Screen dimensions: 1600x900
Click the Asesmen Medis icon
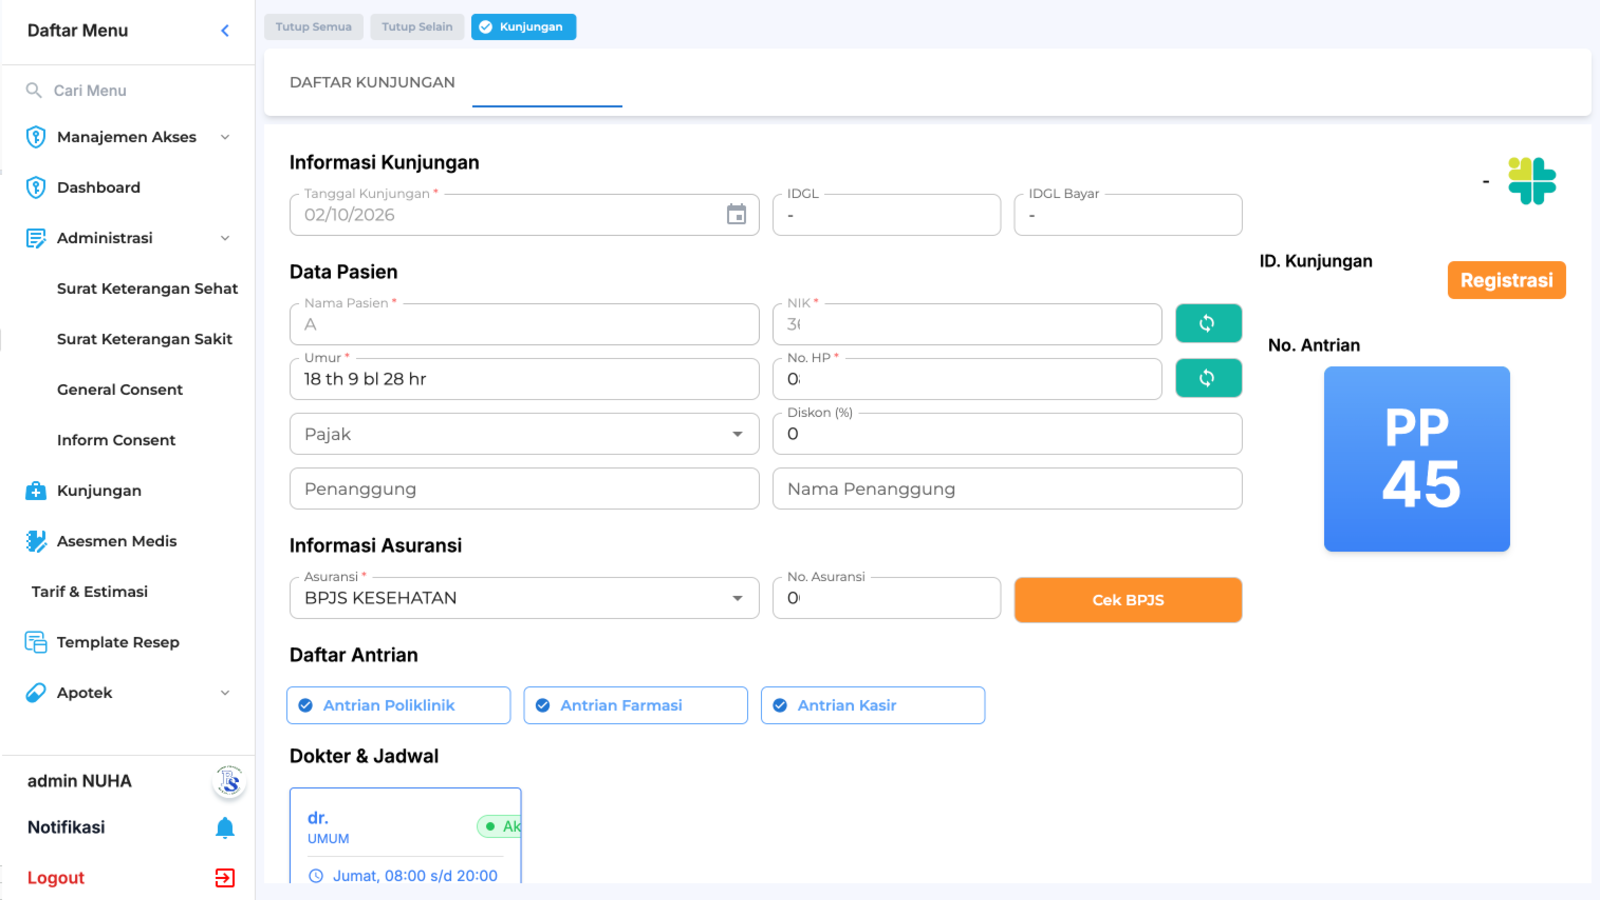(x=36, y=541)
